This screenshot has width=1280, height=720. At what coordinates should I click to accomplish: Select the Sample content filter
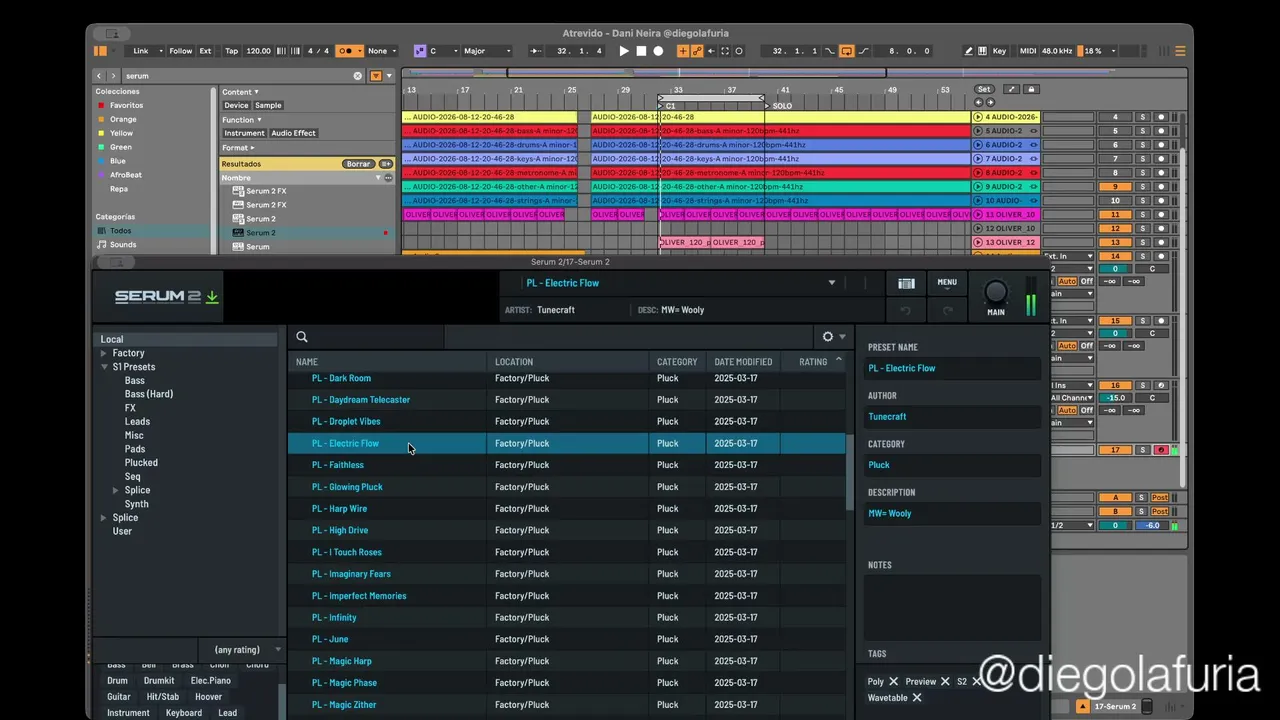268,105
